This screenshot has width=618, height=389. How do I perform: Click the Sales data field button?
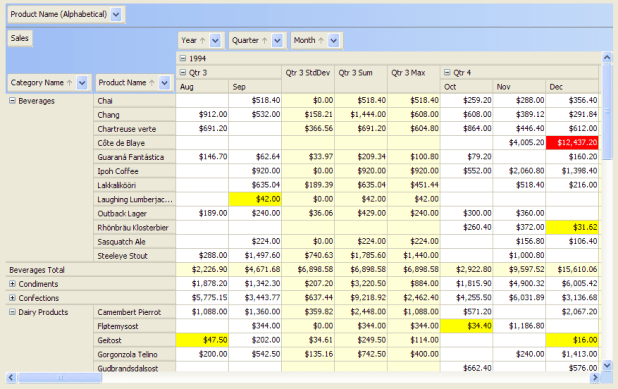click(20, 38)
